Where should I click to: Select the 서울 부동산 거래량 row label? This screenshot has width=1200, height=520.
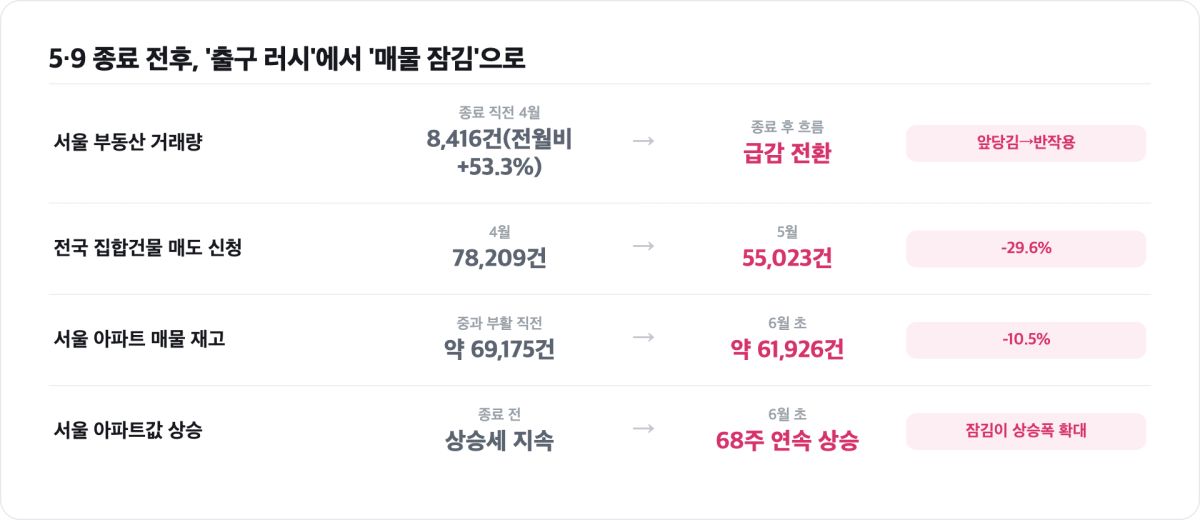point(128,142)
